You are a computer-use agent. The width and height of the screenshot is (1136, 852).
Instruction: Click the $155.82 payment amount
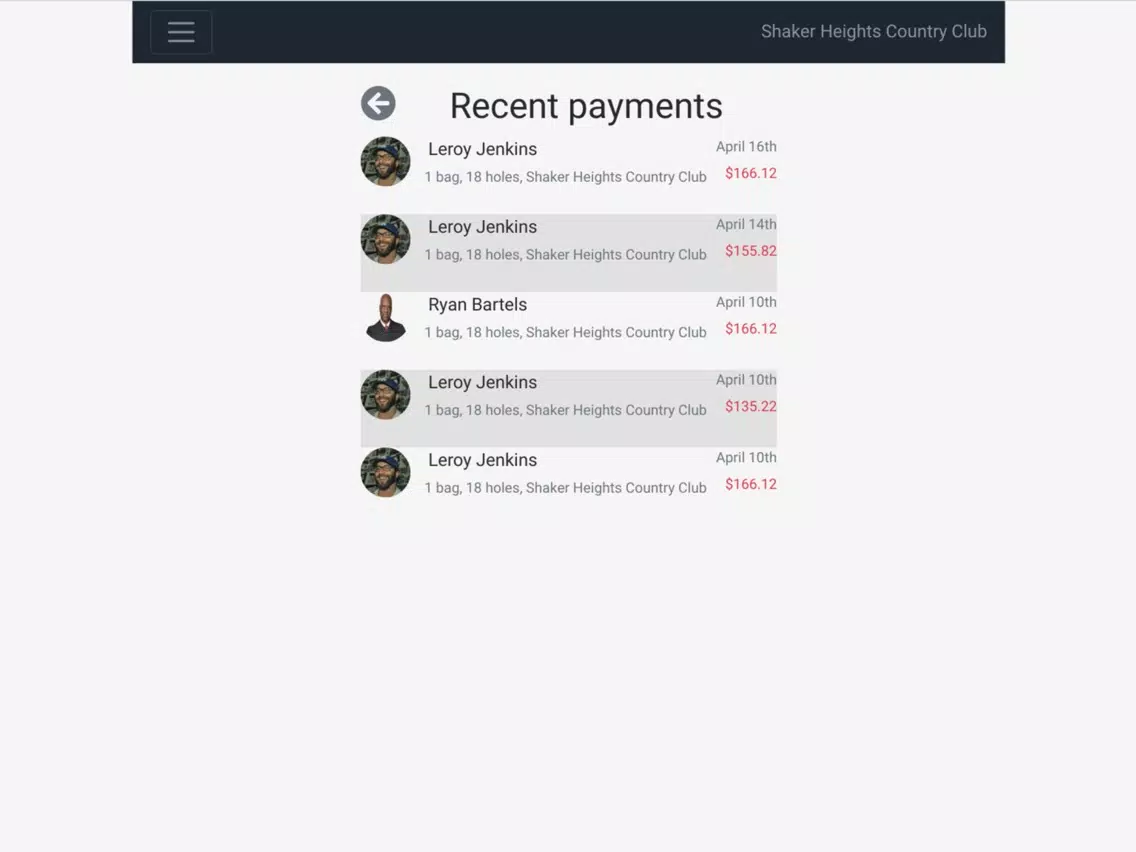click(x=751, y=251)
